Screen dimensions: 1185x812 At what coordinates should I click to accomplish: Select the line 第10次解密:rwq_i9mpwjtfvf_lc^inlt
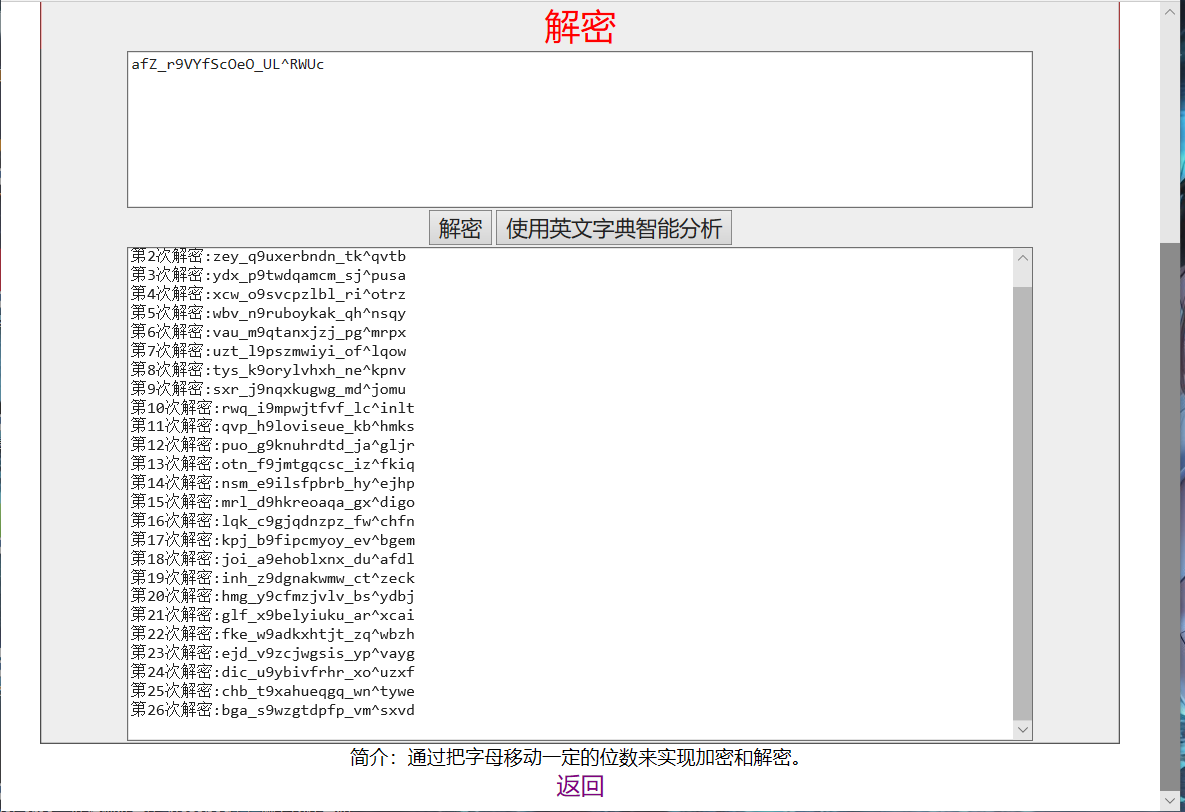tap(273, 408)
